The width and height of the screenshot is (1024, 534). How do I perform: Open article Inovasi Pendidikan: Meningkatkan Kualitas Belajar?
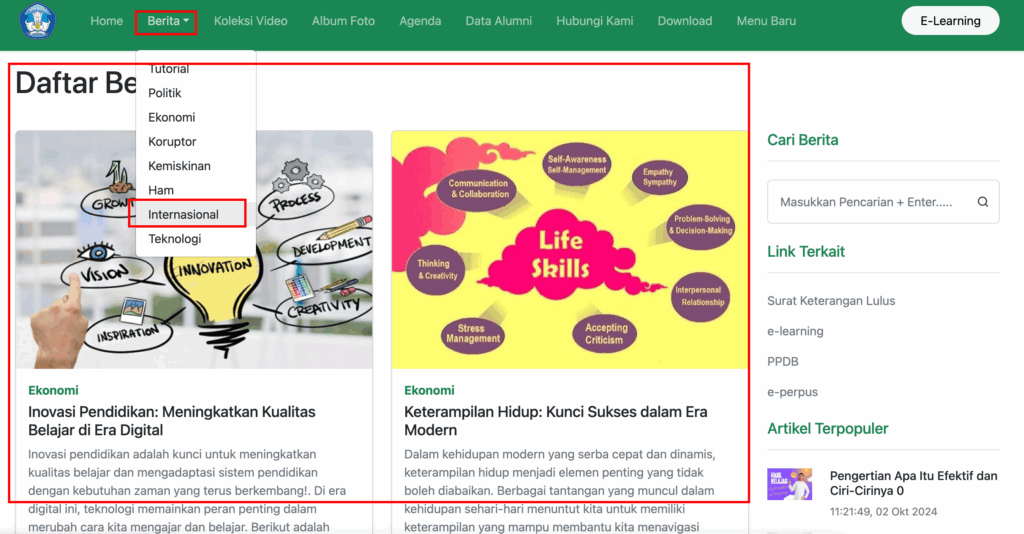171,421
